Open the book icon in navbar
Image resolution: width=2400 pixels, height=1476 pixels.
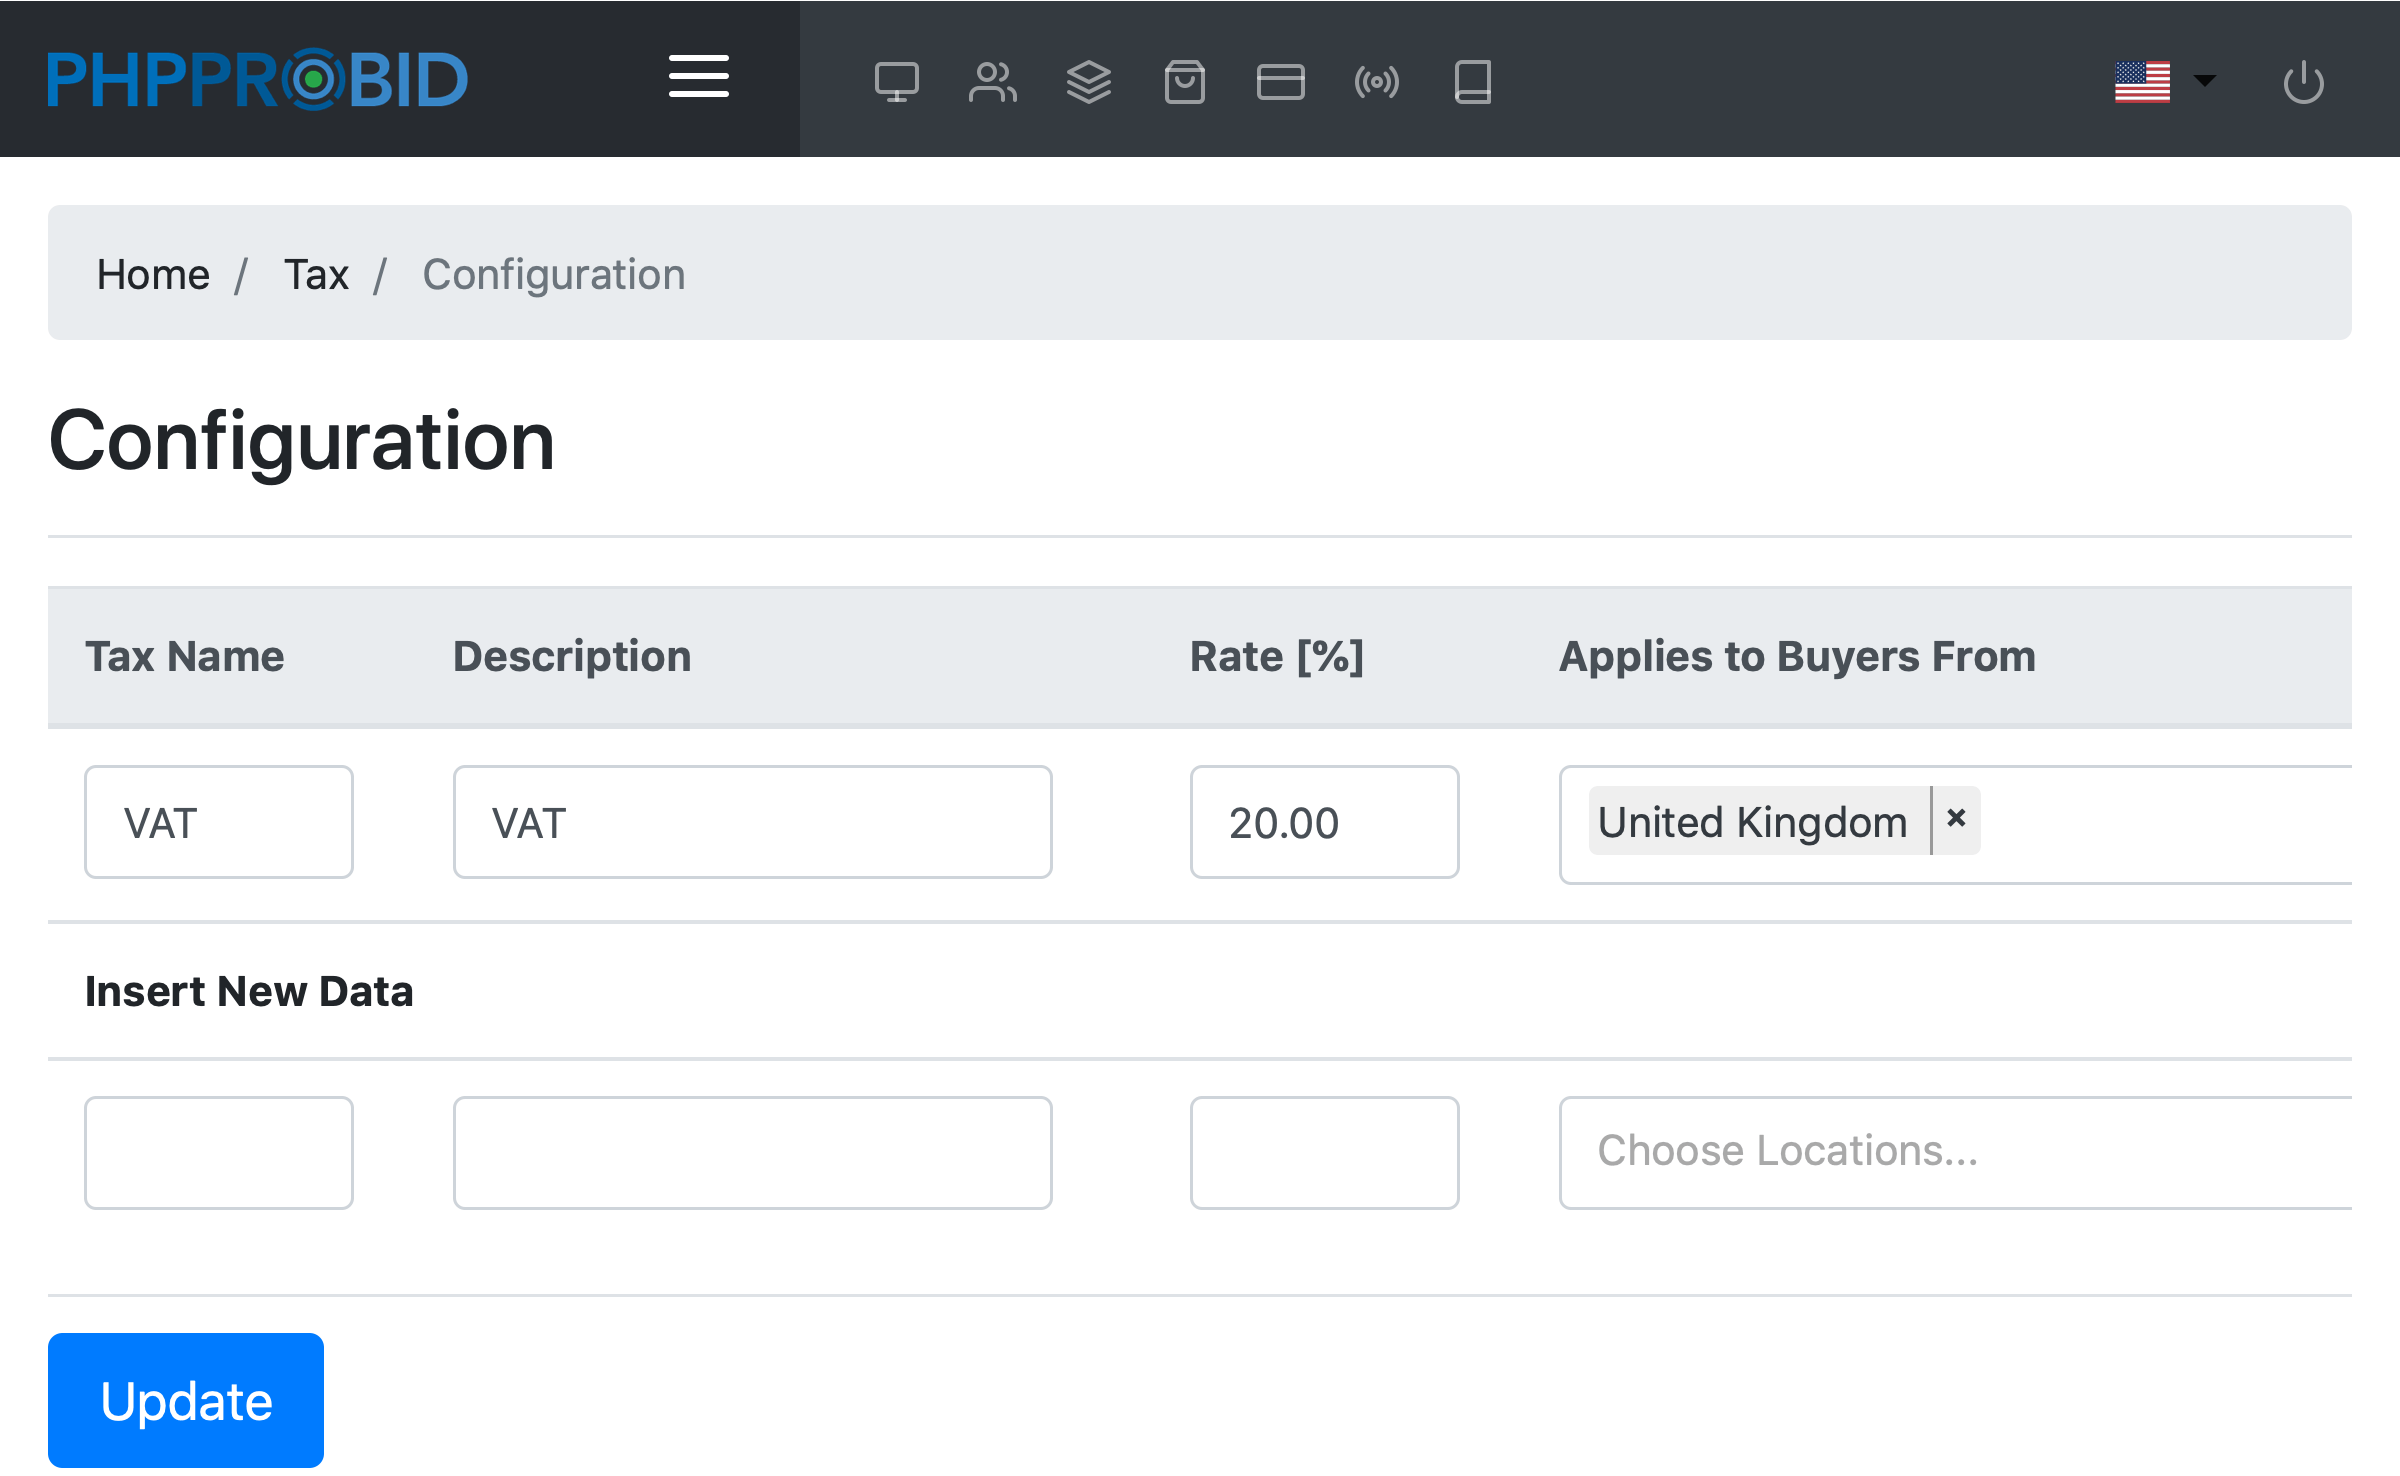coord(1472,82)
